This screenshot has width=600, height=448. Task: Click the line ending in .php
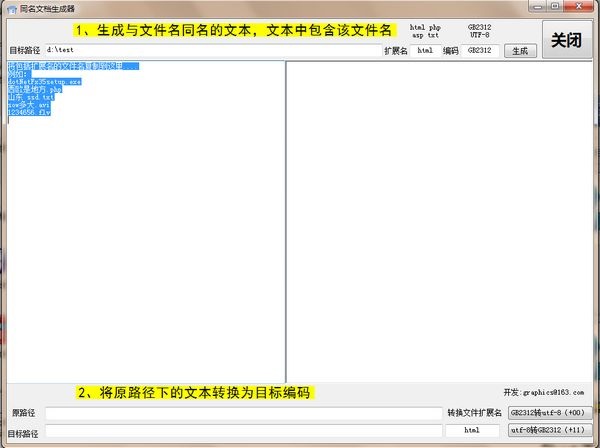point(35,90)
